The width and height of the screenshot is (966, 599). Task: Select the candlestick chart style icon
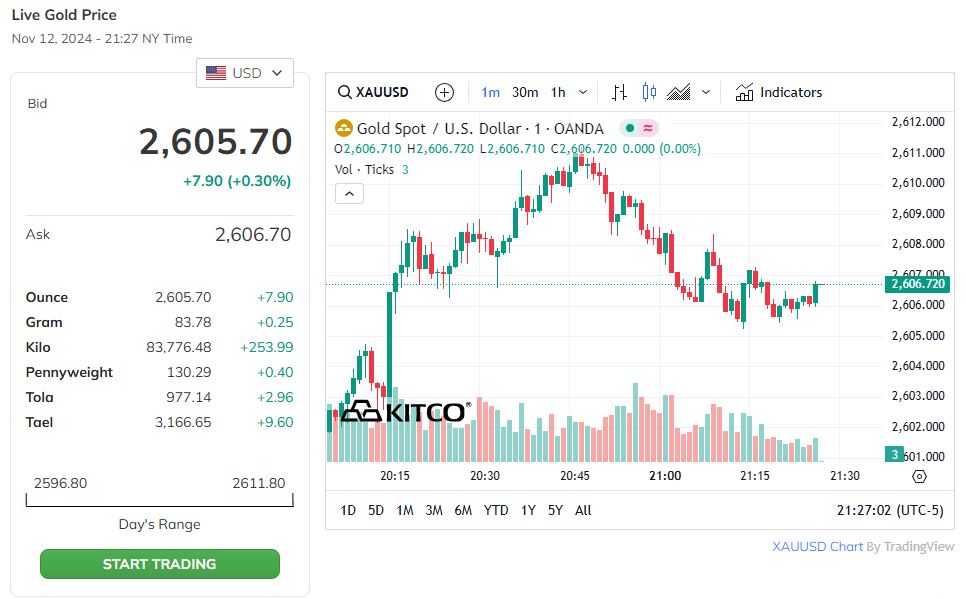(x=649, y=92)
